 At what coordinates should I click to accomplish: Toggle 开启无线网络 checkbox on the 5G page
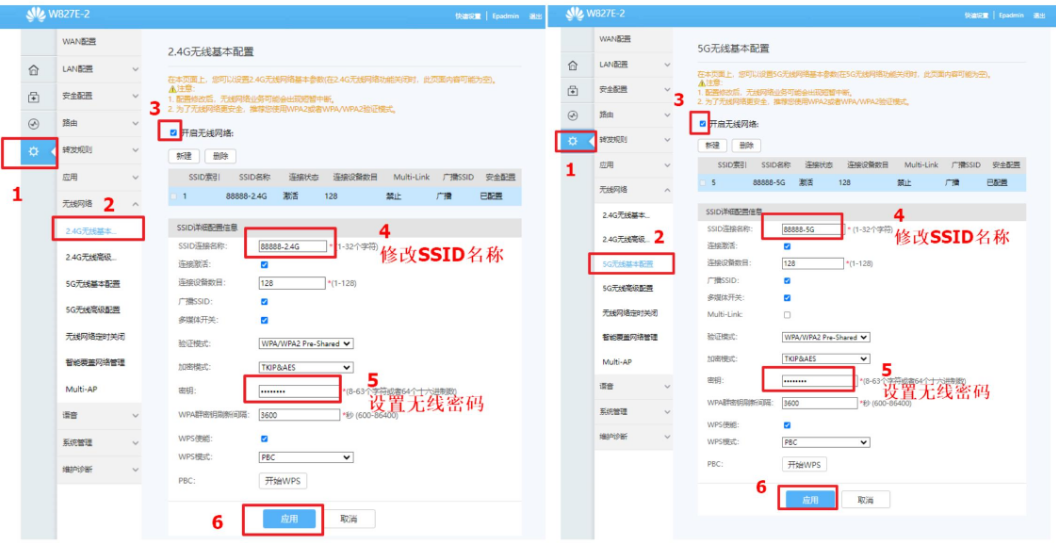[703, 124]
